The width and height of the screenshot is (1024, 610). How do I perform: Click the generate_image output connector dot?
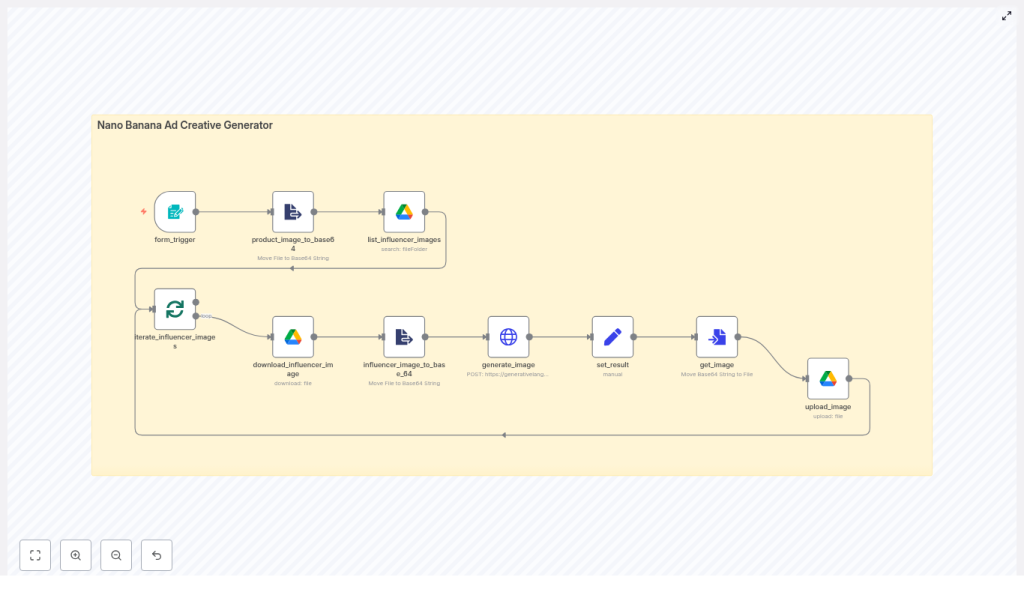(529, 337)
